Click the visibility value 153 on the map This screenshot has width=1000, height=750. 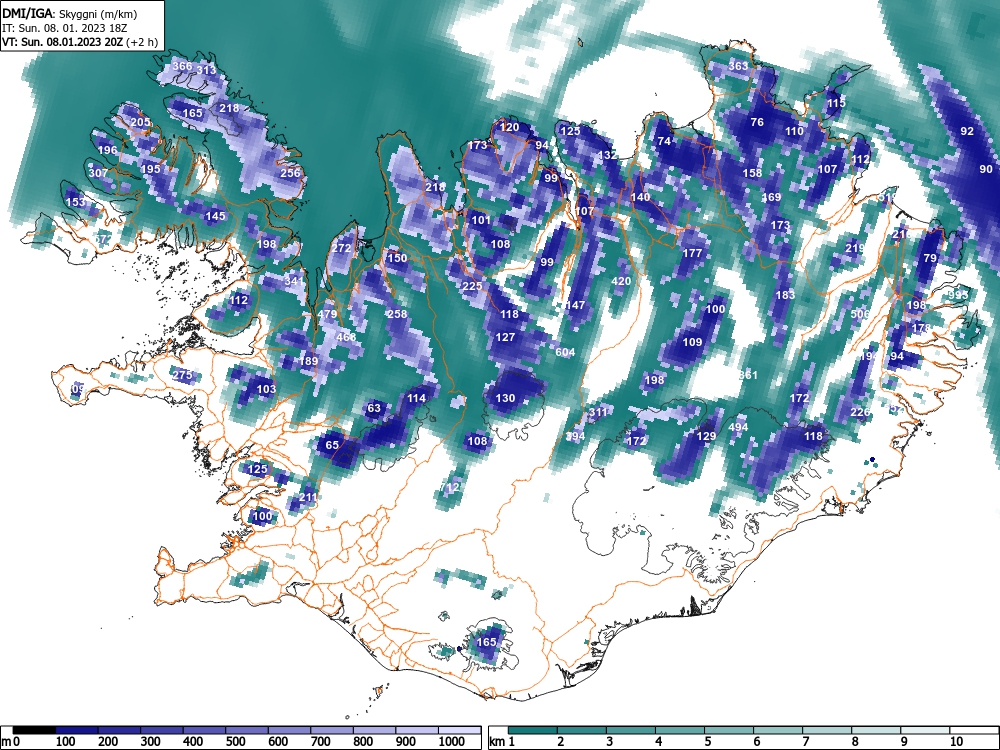click(x=75, y=202)
